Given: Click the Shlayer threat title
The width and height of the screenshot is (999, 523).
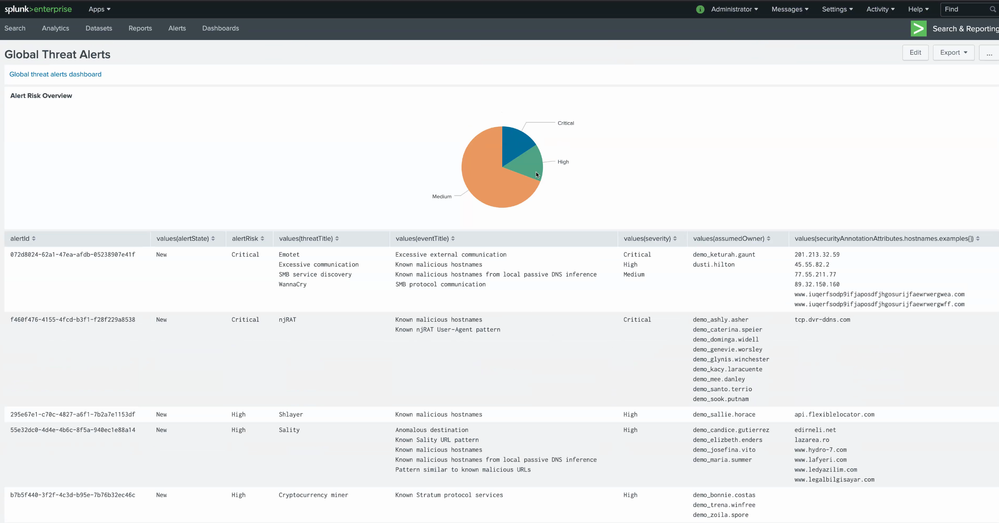Looking at the screenshot, I should (x=291, y=415).
